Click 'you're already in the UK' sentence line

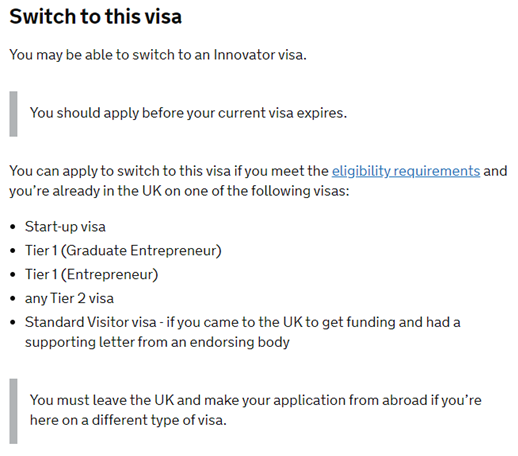click(179, 191)
